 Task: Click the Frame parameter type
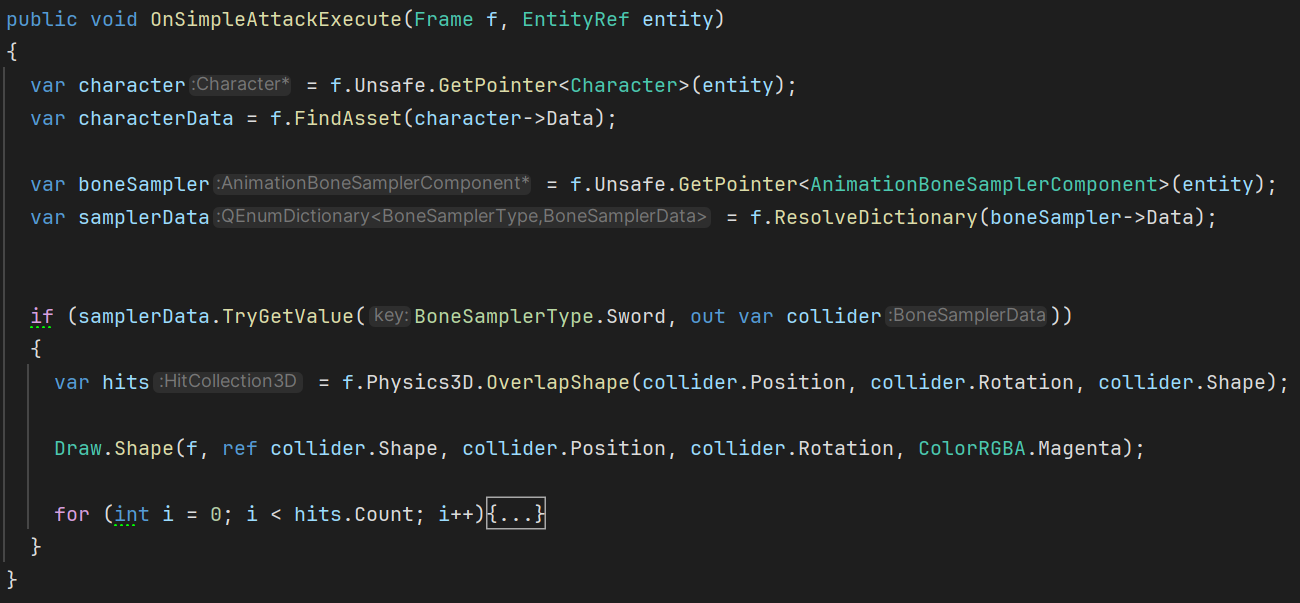(442, 19)
